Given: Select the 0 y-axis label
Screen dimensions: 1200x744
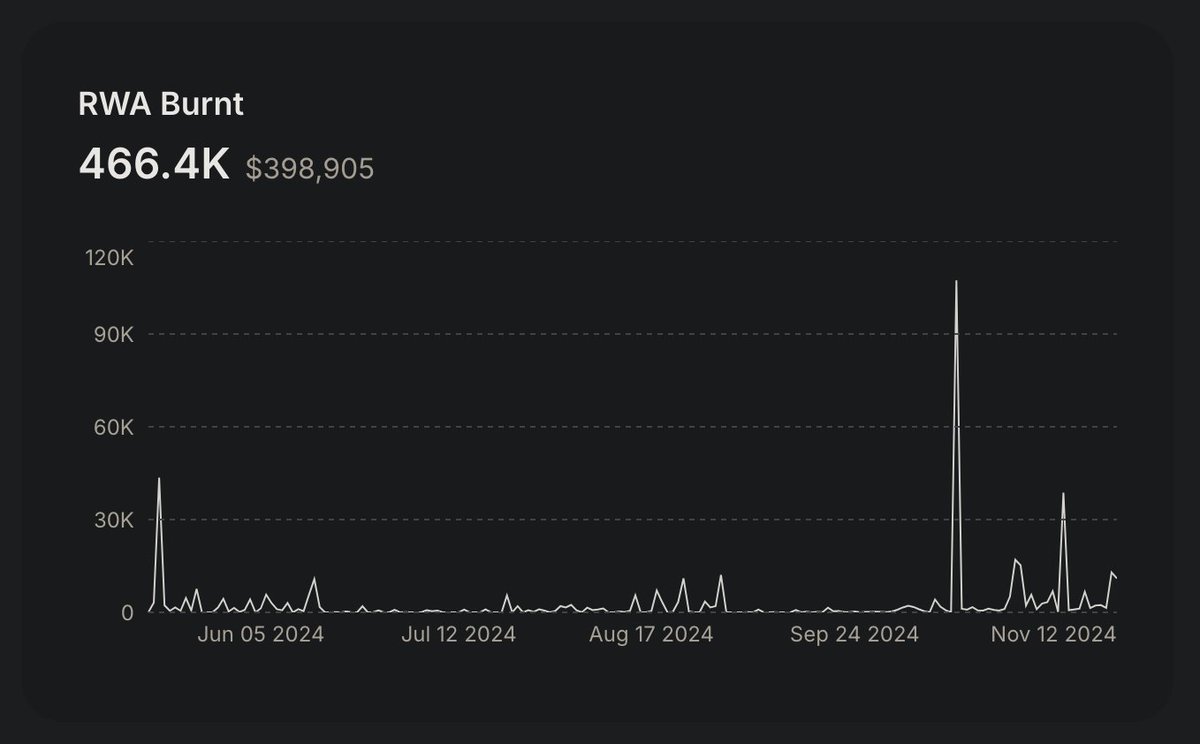Looking at the screenshot, I should [x=127, y=612].
